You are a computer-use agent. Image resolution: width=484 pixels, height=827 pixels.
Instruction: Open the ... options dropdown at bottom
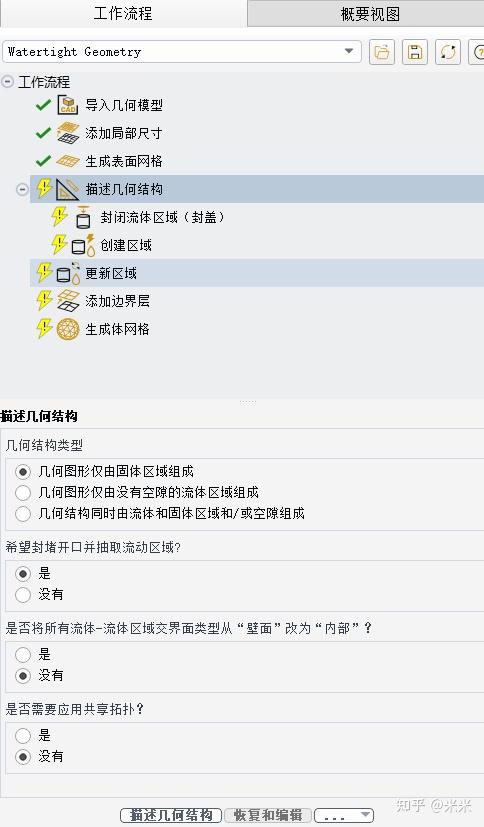344,815
